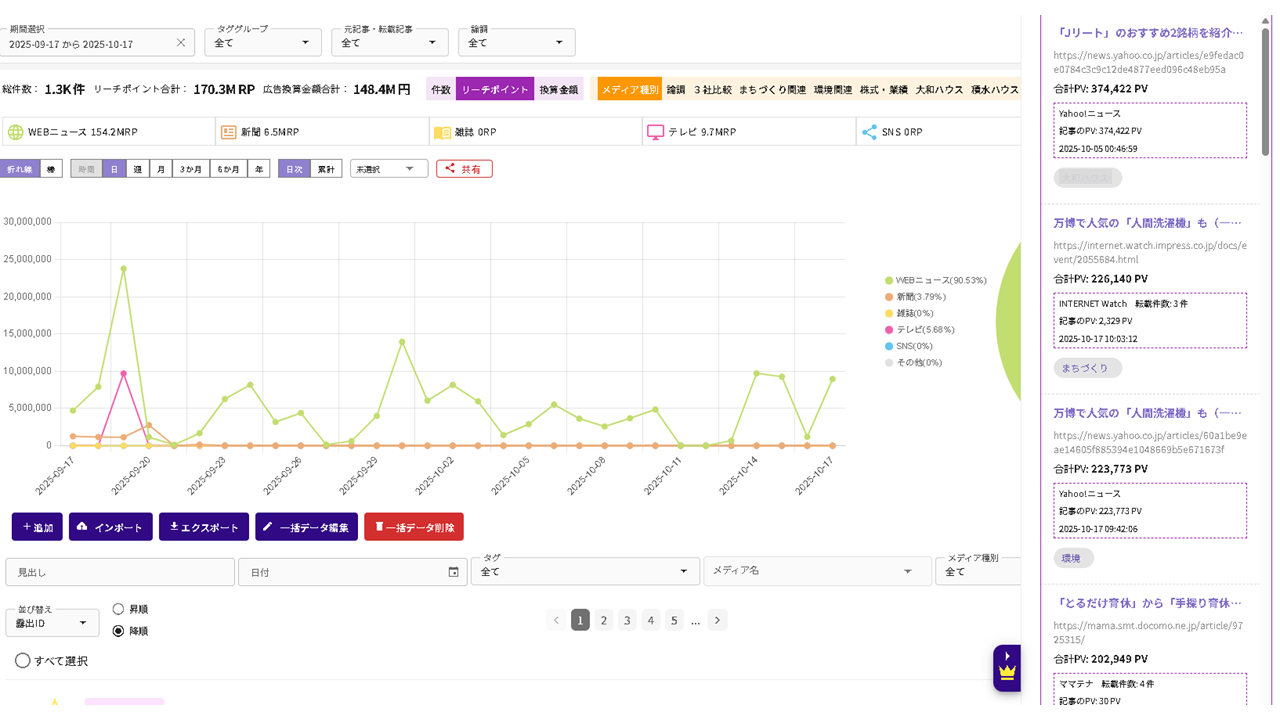This screenshot has height=720, width=1280.
Task: Click the crown icon widget
Action: pyautogui.click(x=1006, y=671)
